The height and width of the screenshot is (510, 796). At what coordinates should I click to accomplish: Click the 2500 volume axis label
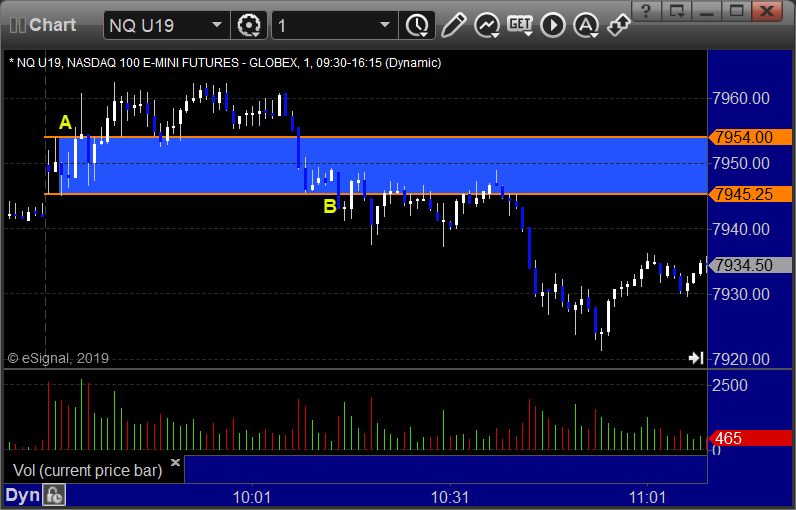[x=730, y=385]
